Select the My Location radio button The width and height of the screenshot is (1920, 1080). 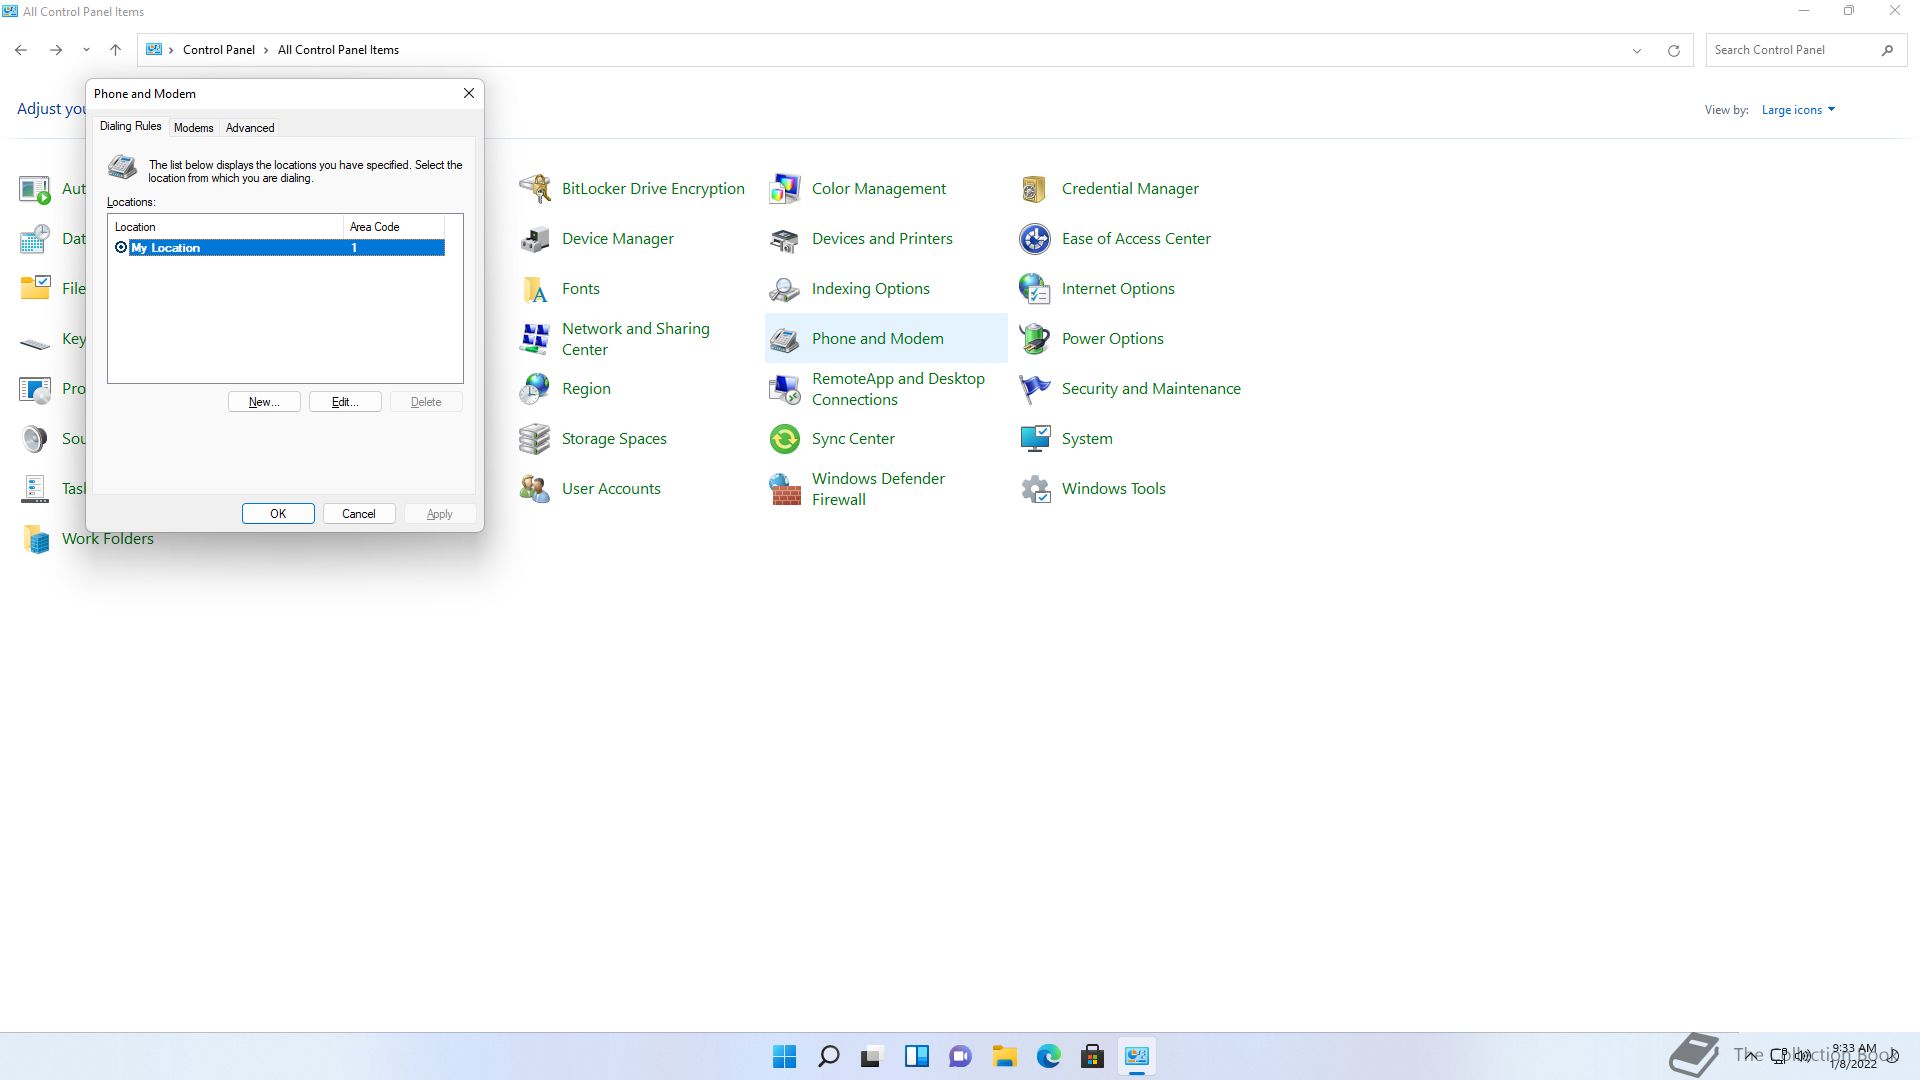[x=121, y=248]
